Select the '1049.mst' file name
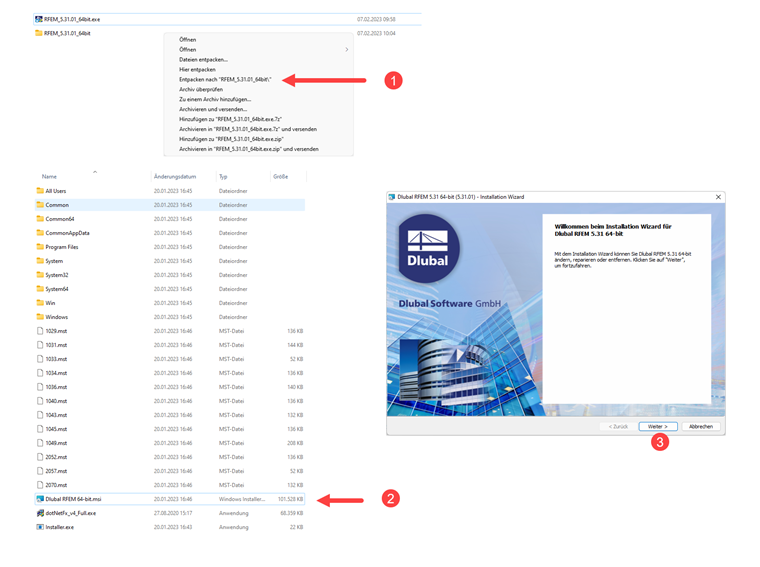Screen dimensions: 760x567 [56, 443]
